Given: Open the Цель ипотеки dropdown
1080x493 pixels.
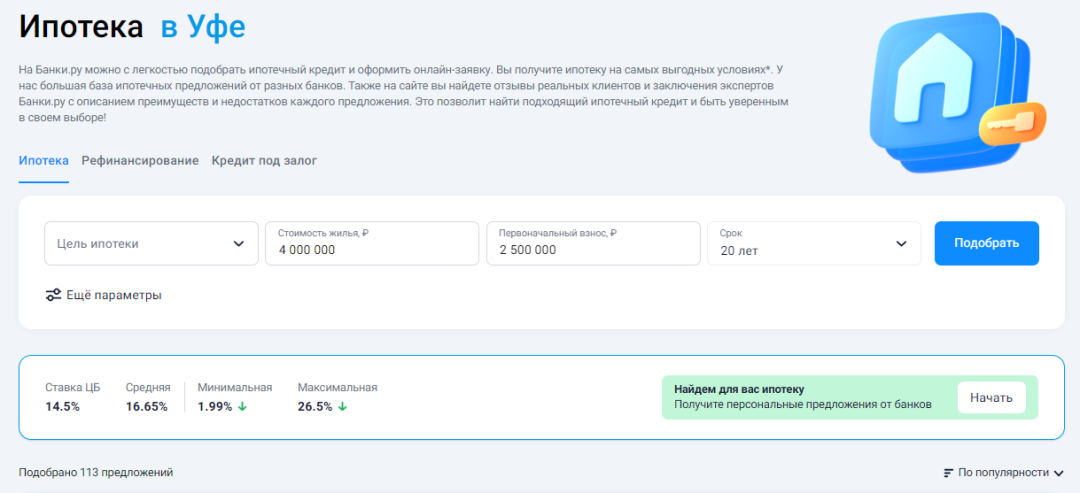Looking at the screenshot, I should (152, 243).
